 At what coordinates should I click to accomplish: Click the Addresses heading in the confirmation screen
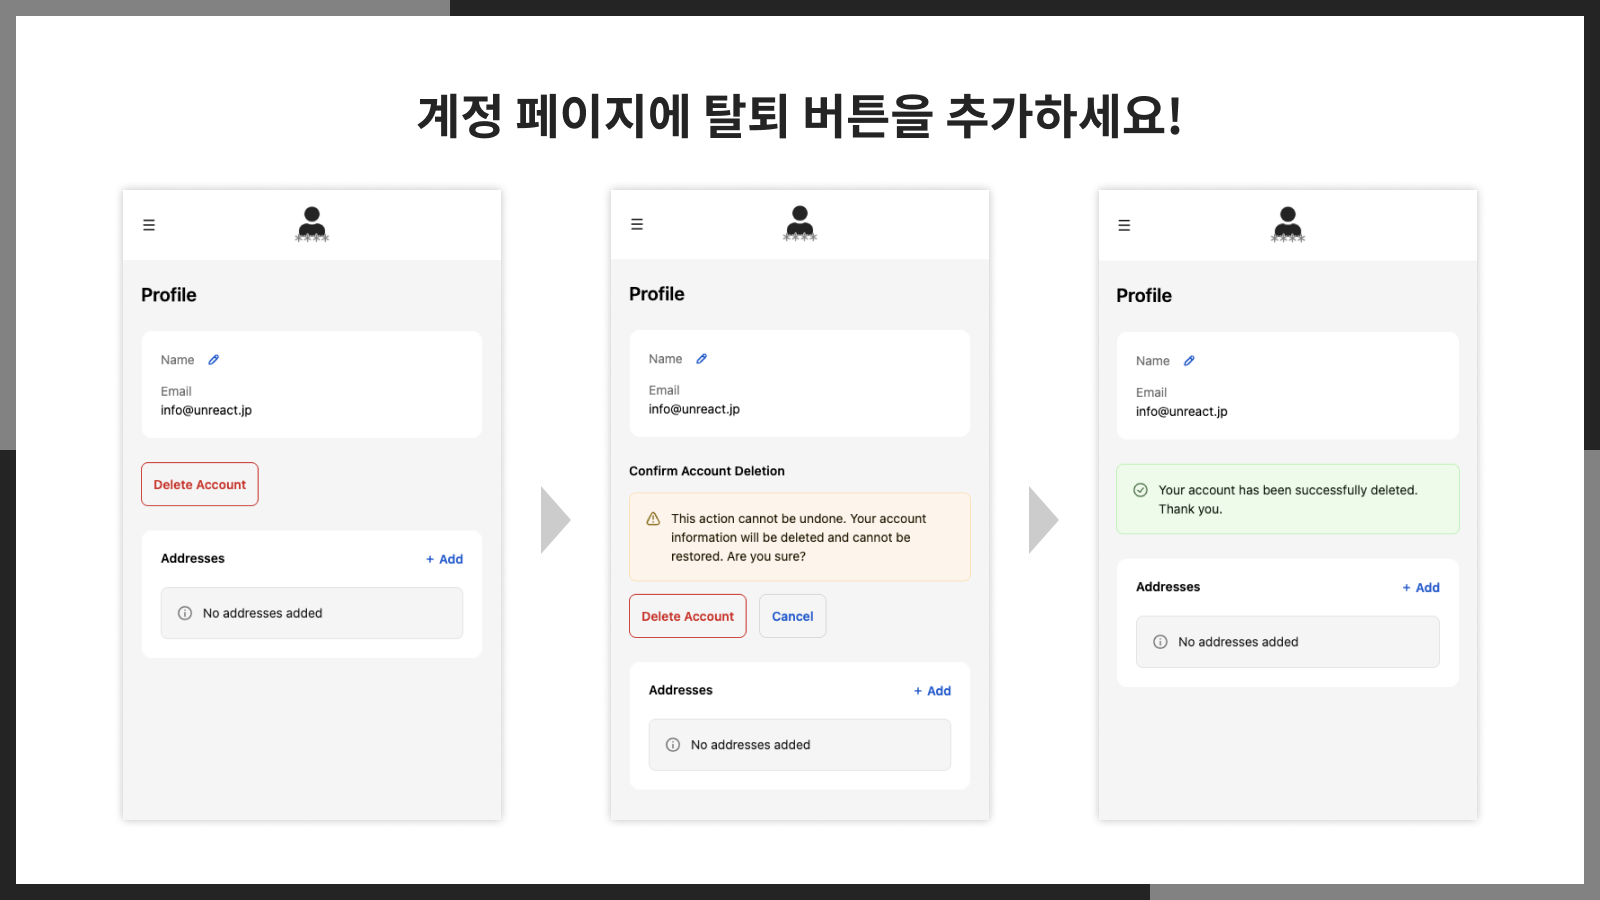tap(681, 690)
